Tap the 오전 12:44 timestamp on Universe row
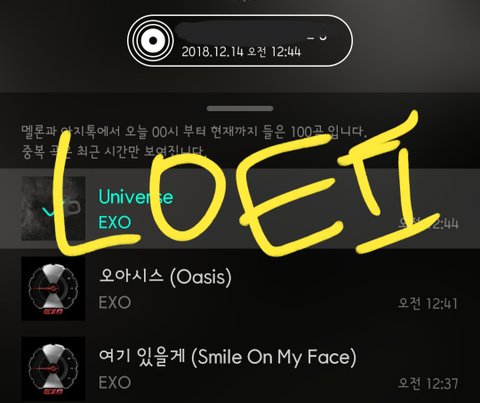 [428, 223]
